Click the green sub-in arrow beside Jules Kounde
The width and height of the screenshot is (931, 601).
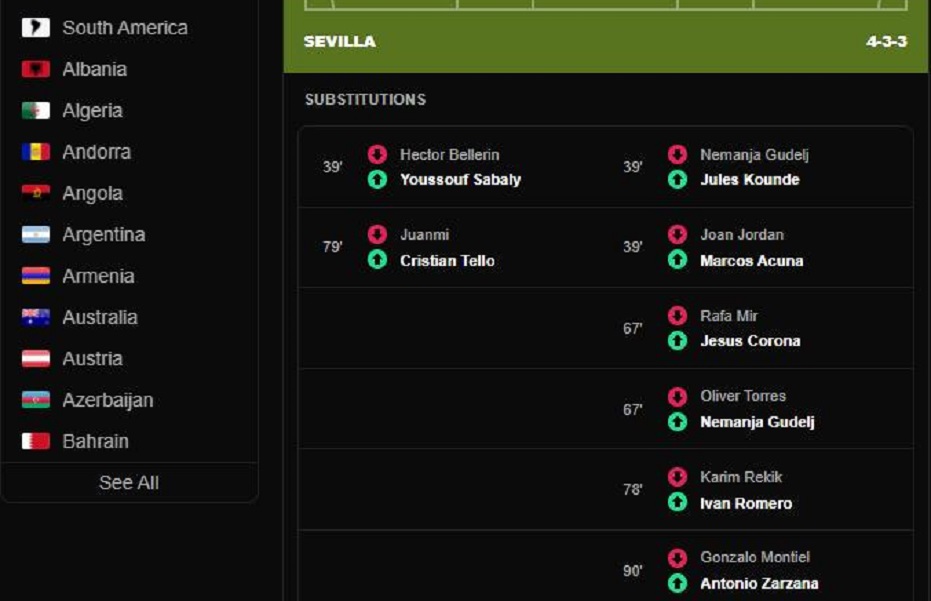coord(677,179)
